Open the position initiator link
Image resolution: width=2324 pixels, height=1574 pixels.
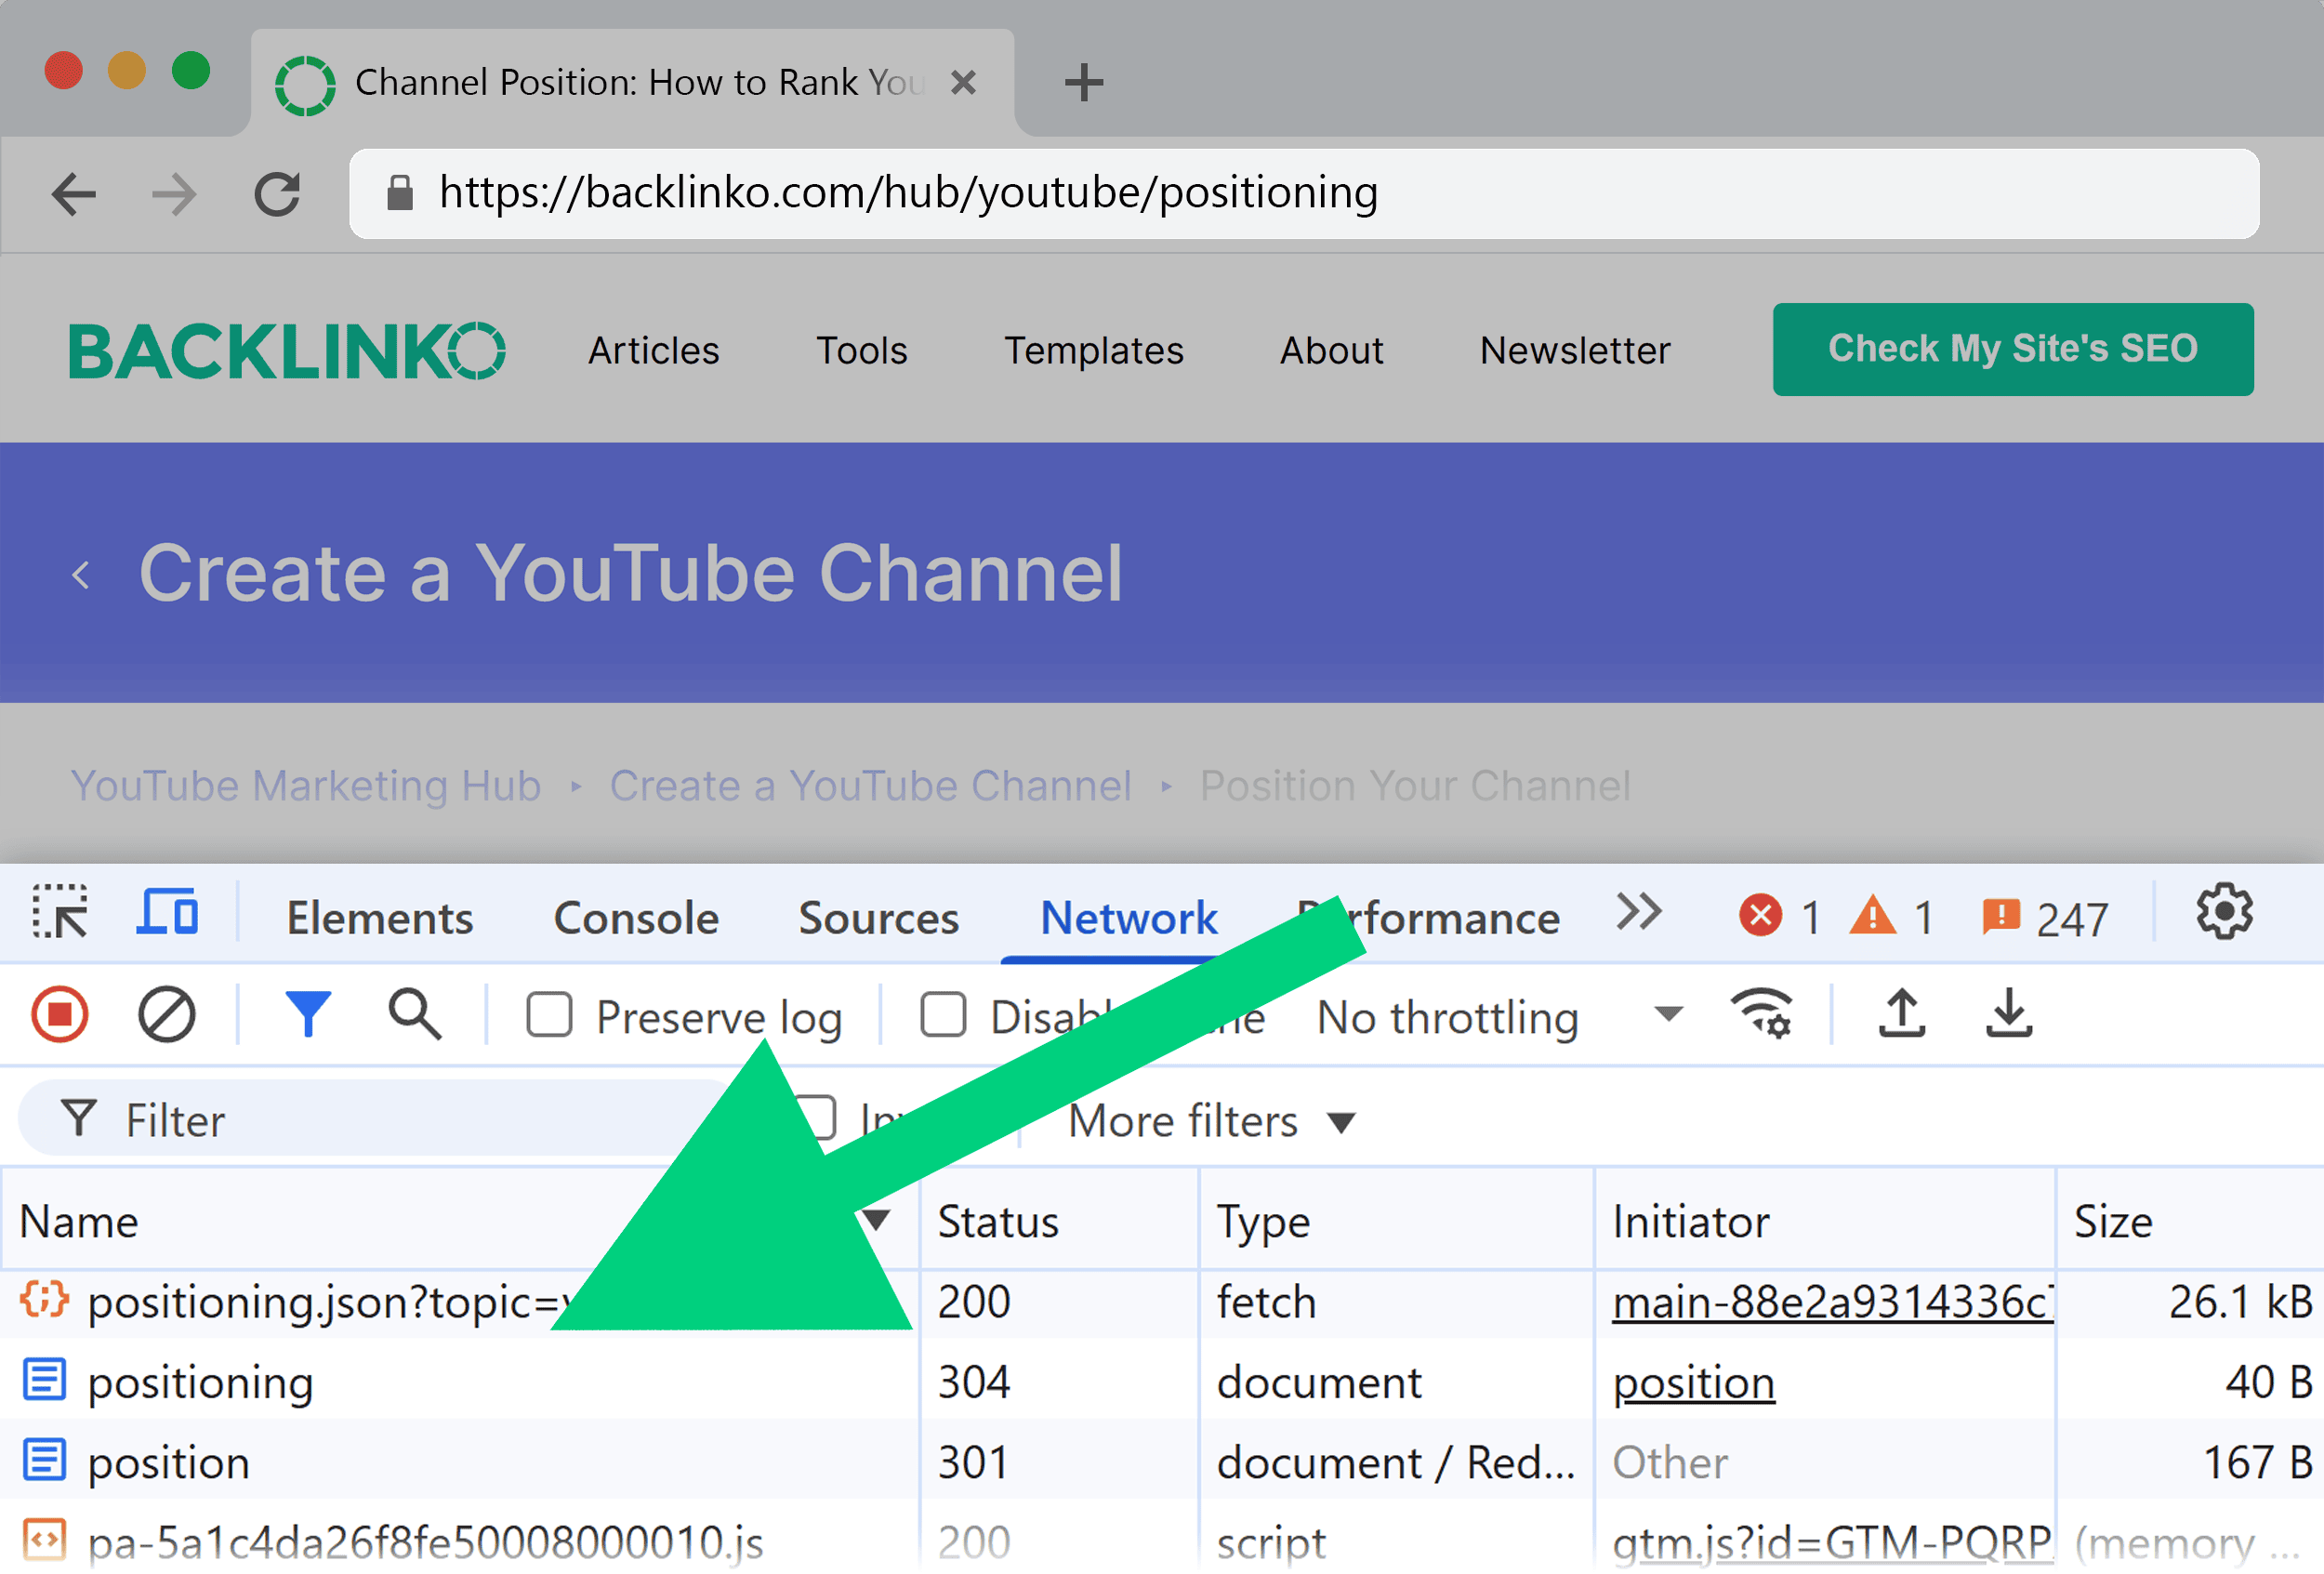(1694, 1384)
